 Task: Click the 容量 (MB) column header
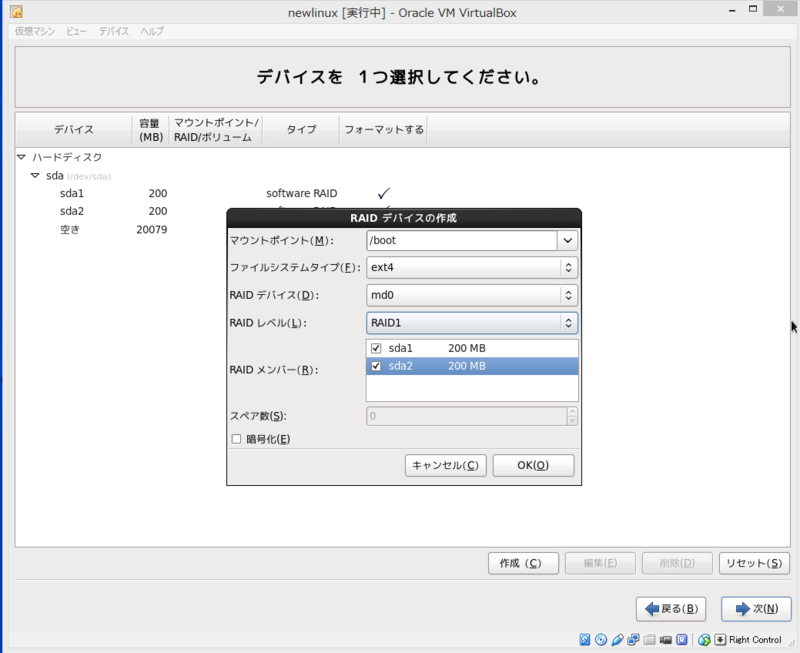click(x=151, y=130)
